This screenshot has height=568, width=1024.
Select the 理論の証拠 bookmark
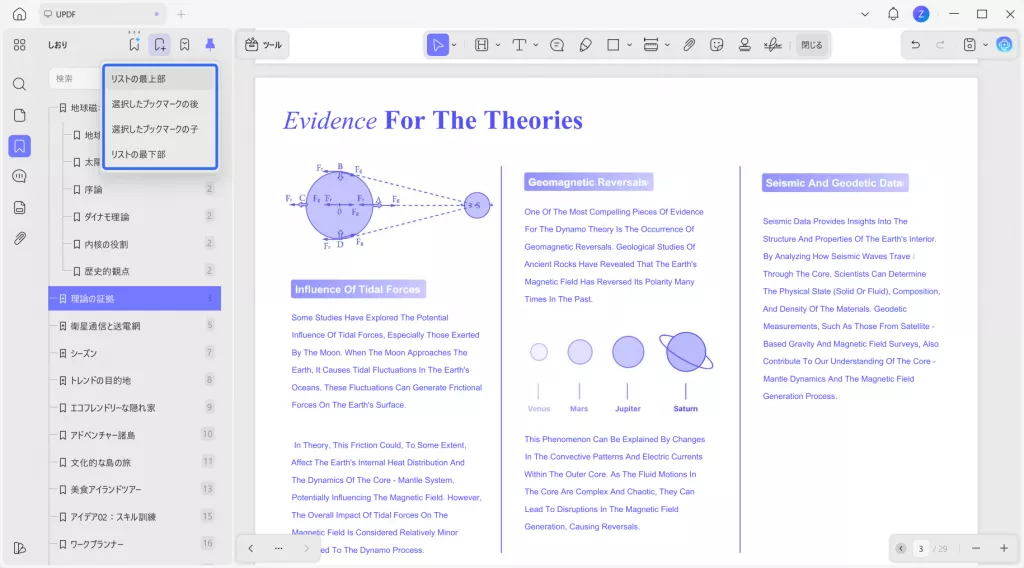[x=135, y=298]
